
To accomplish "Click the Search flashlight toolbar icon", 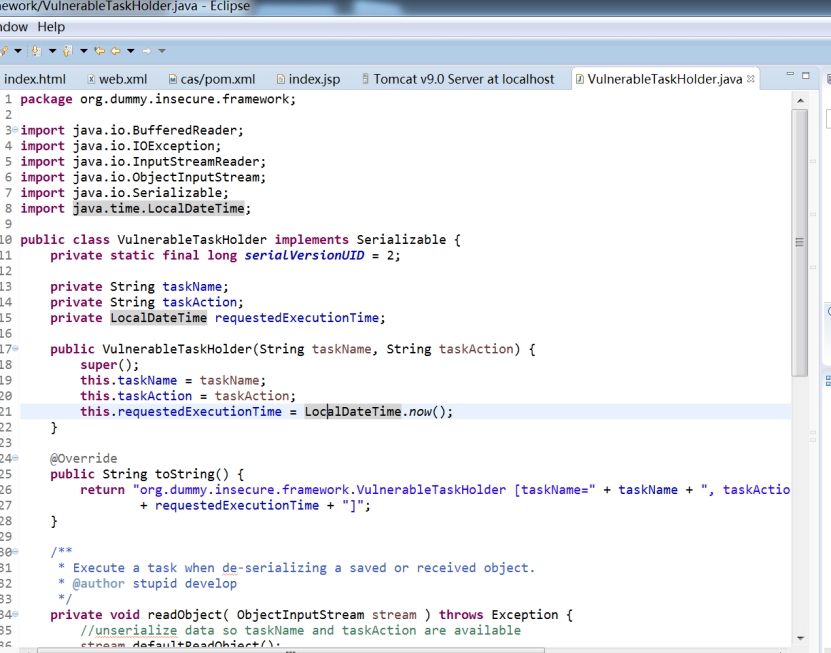I will [4, 51].
